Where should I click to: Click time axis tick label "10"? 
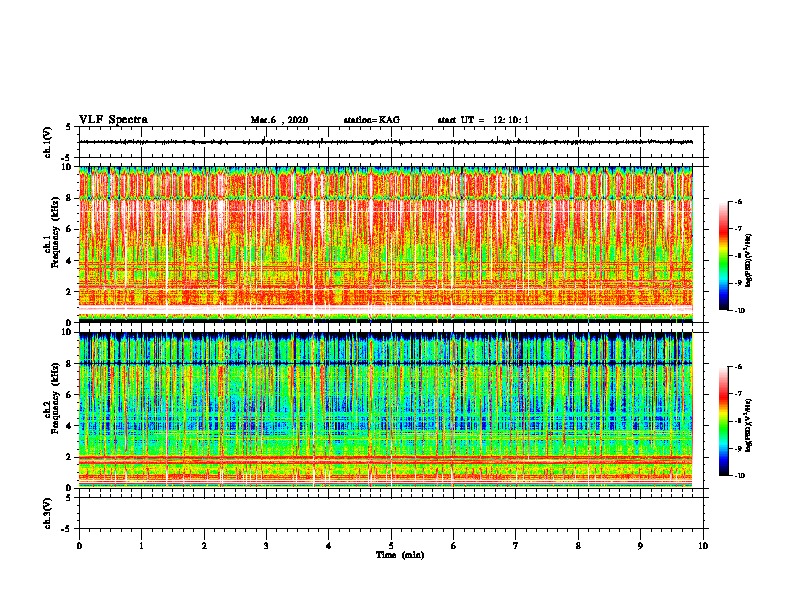pyautogui.click(x=703, y=546)
